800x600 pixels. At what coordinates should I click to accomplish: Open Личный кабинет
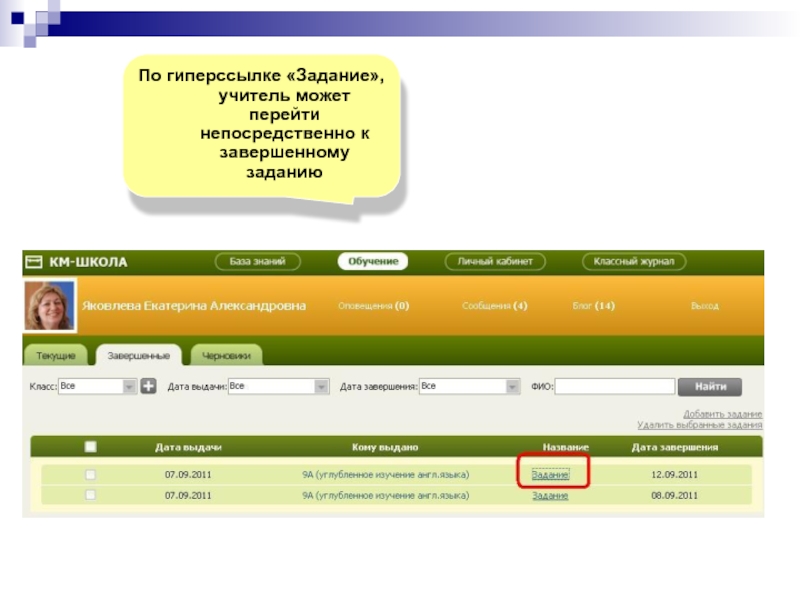pyautogui.click(x=495, y=261)
